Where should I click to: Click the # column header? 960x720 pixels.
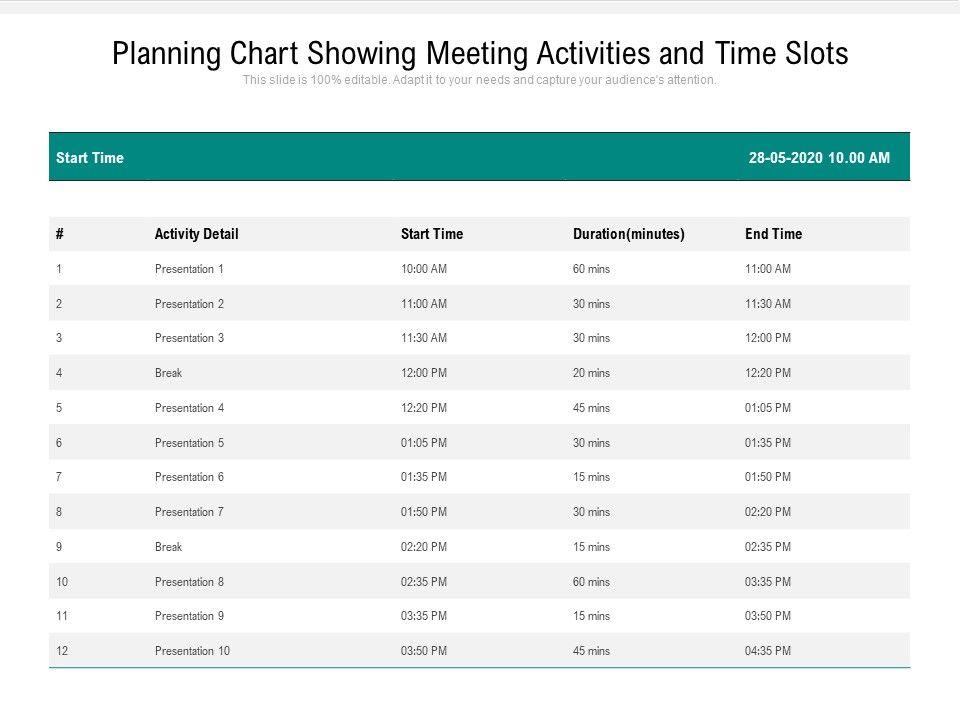click(60, 234)
